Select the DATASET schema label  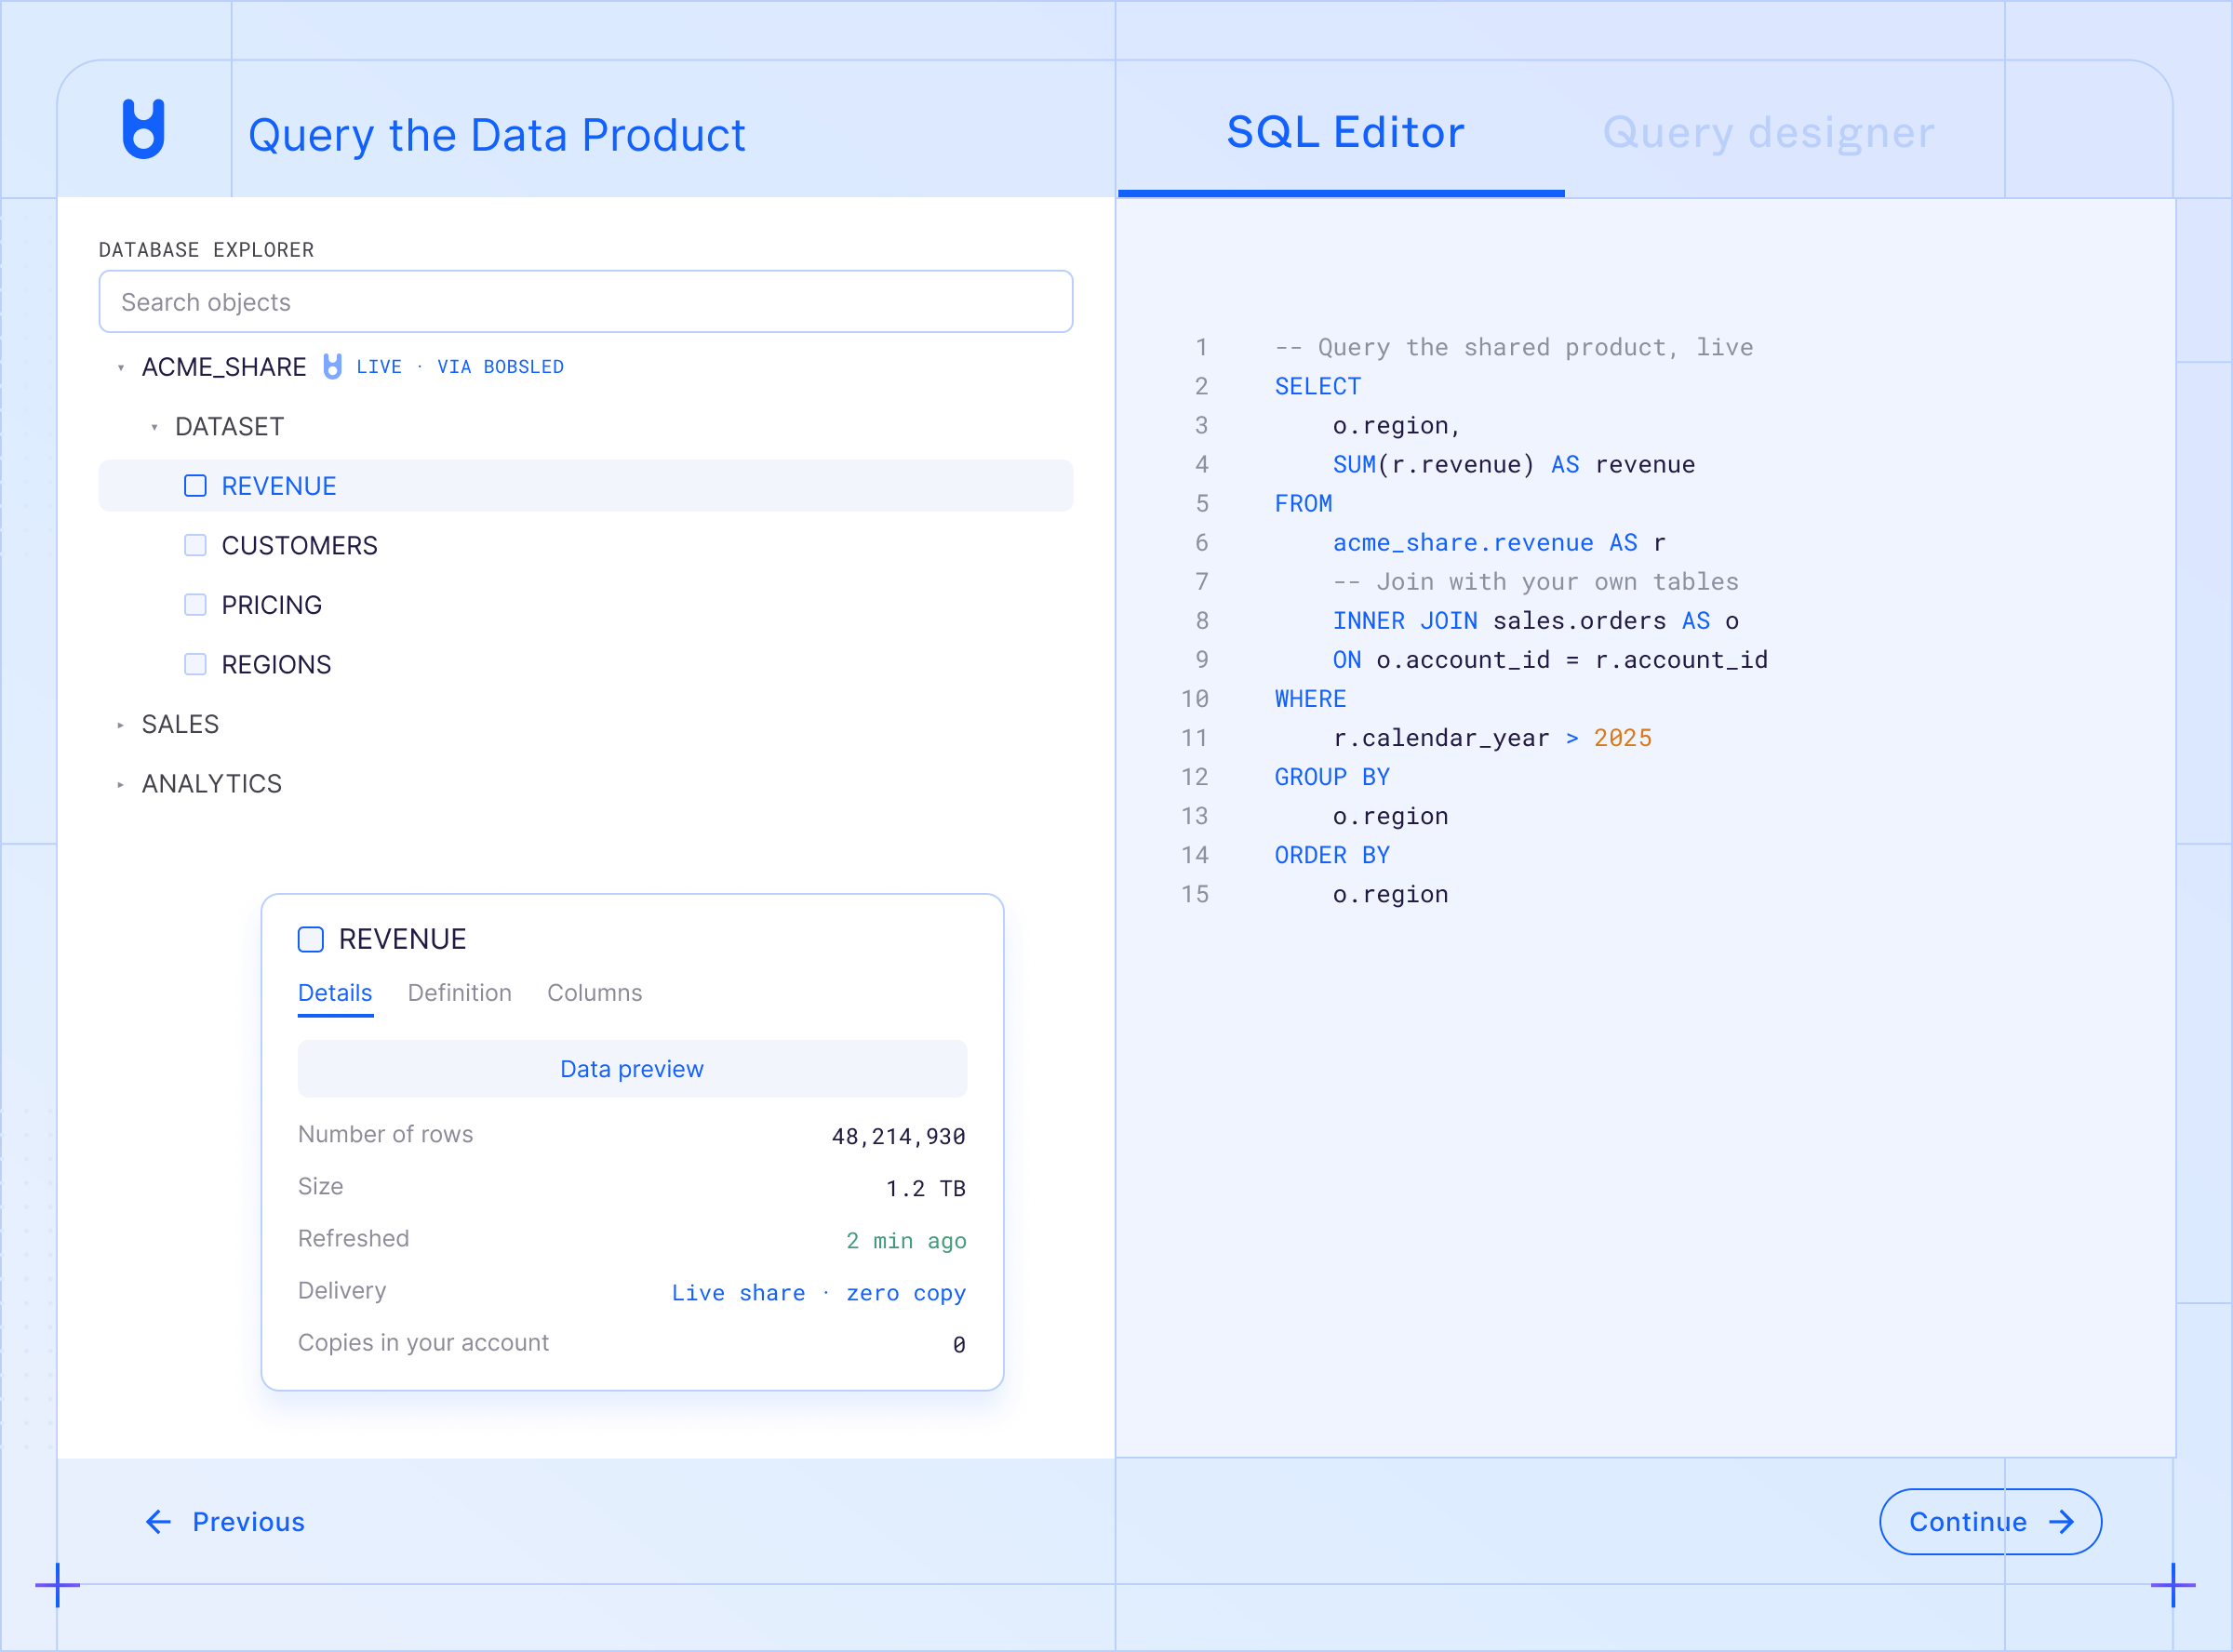[229, 427]
